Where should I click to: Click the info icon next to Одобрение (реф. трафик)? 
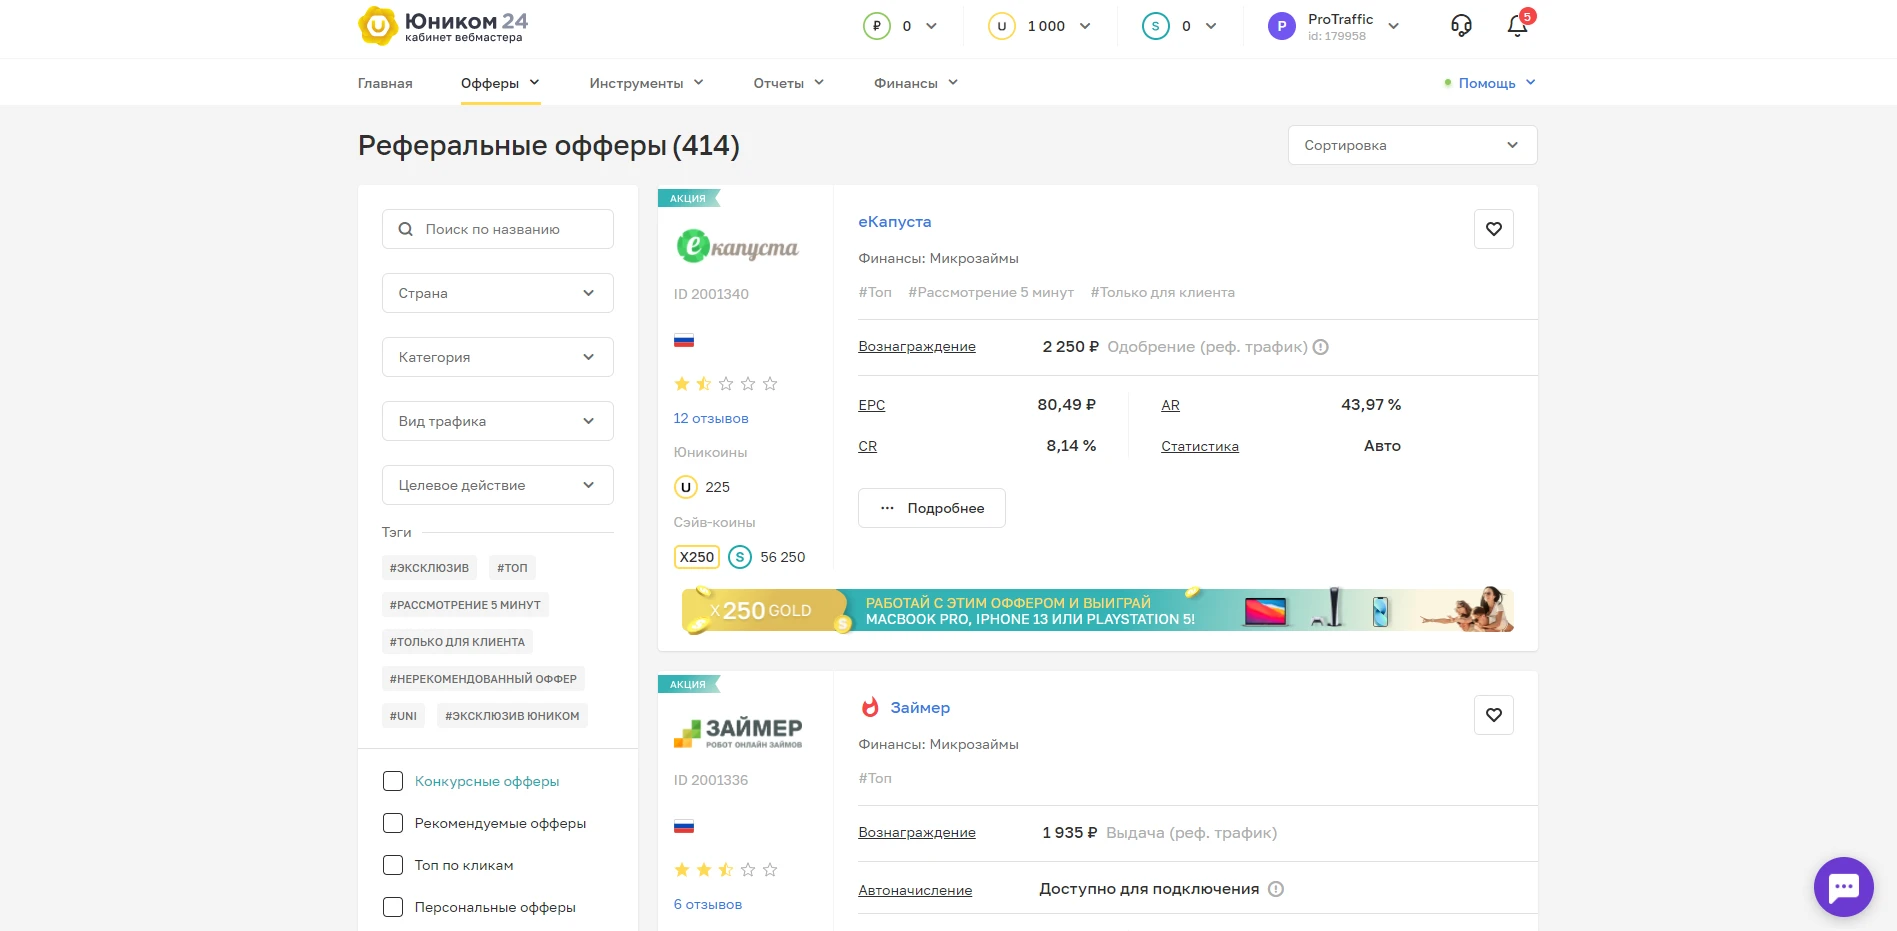[1320, 347]
